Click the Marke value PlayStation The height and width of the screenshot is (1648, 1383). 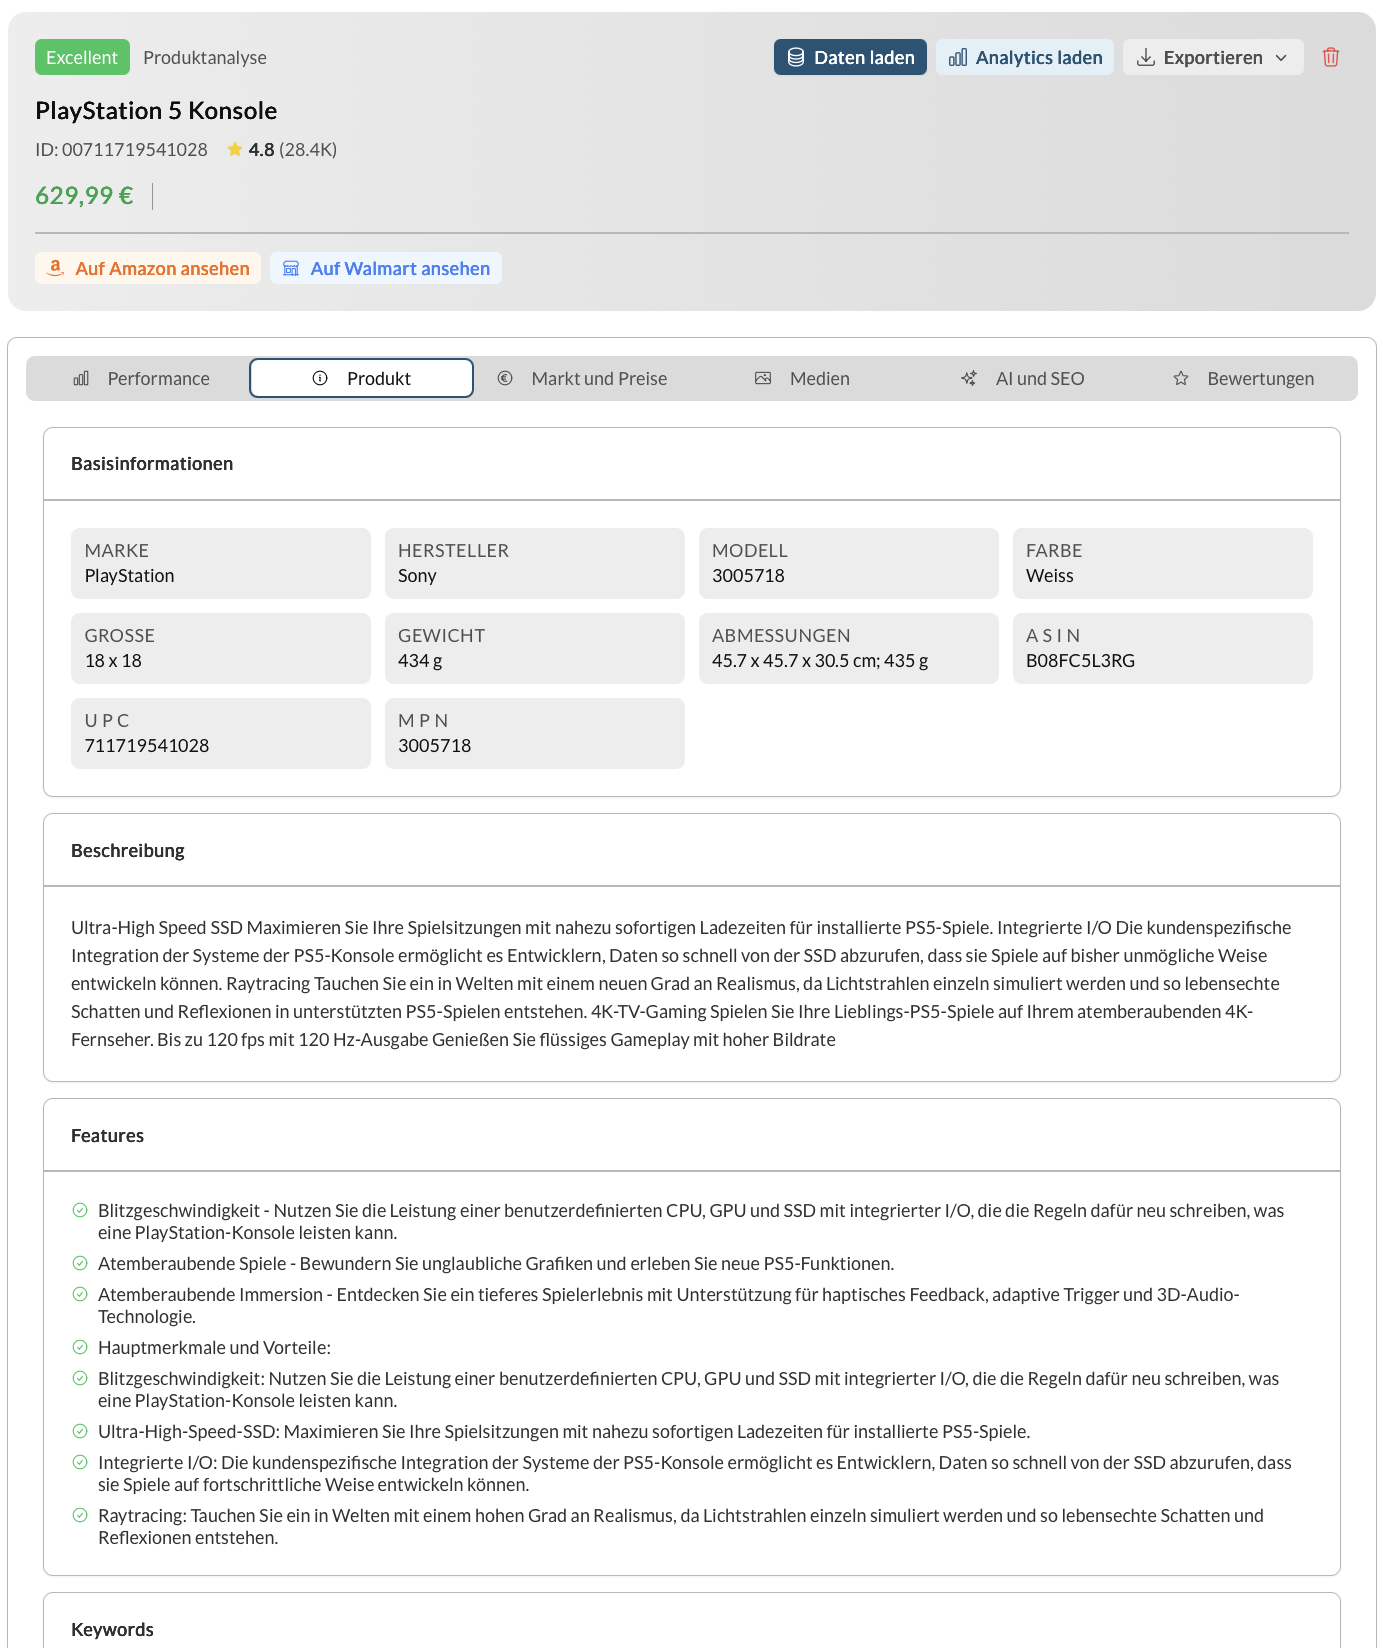point(129,576)
